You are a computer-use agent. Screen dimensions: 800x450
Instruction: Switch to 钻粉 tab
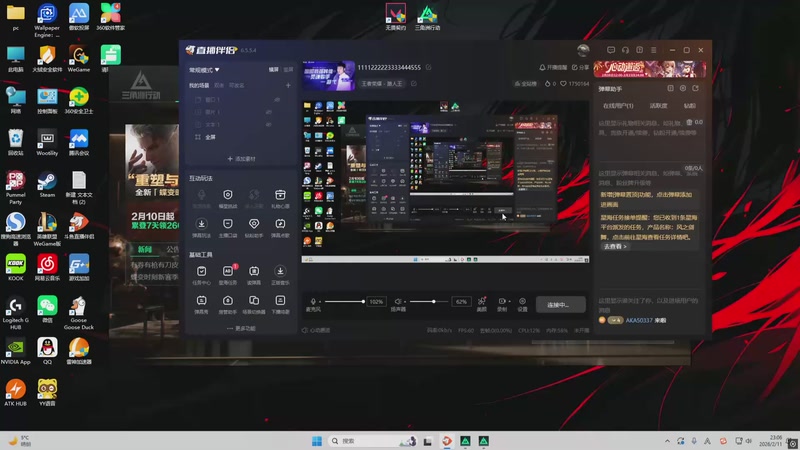click(690, 106)
